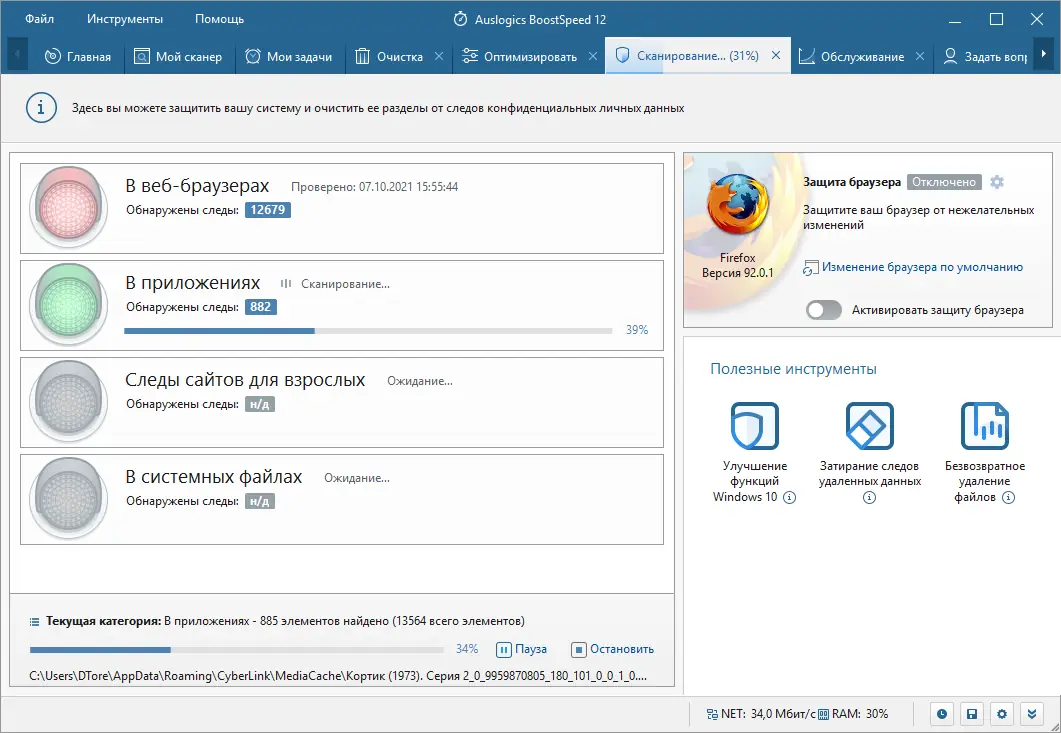Launch Безвозвратное удаление файлов tool
The height and width of the screenshot is (733, 1061).
click(985, 426)
